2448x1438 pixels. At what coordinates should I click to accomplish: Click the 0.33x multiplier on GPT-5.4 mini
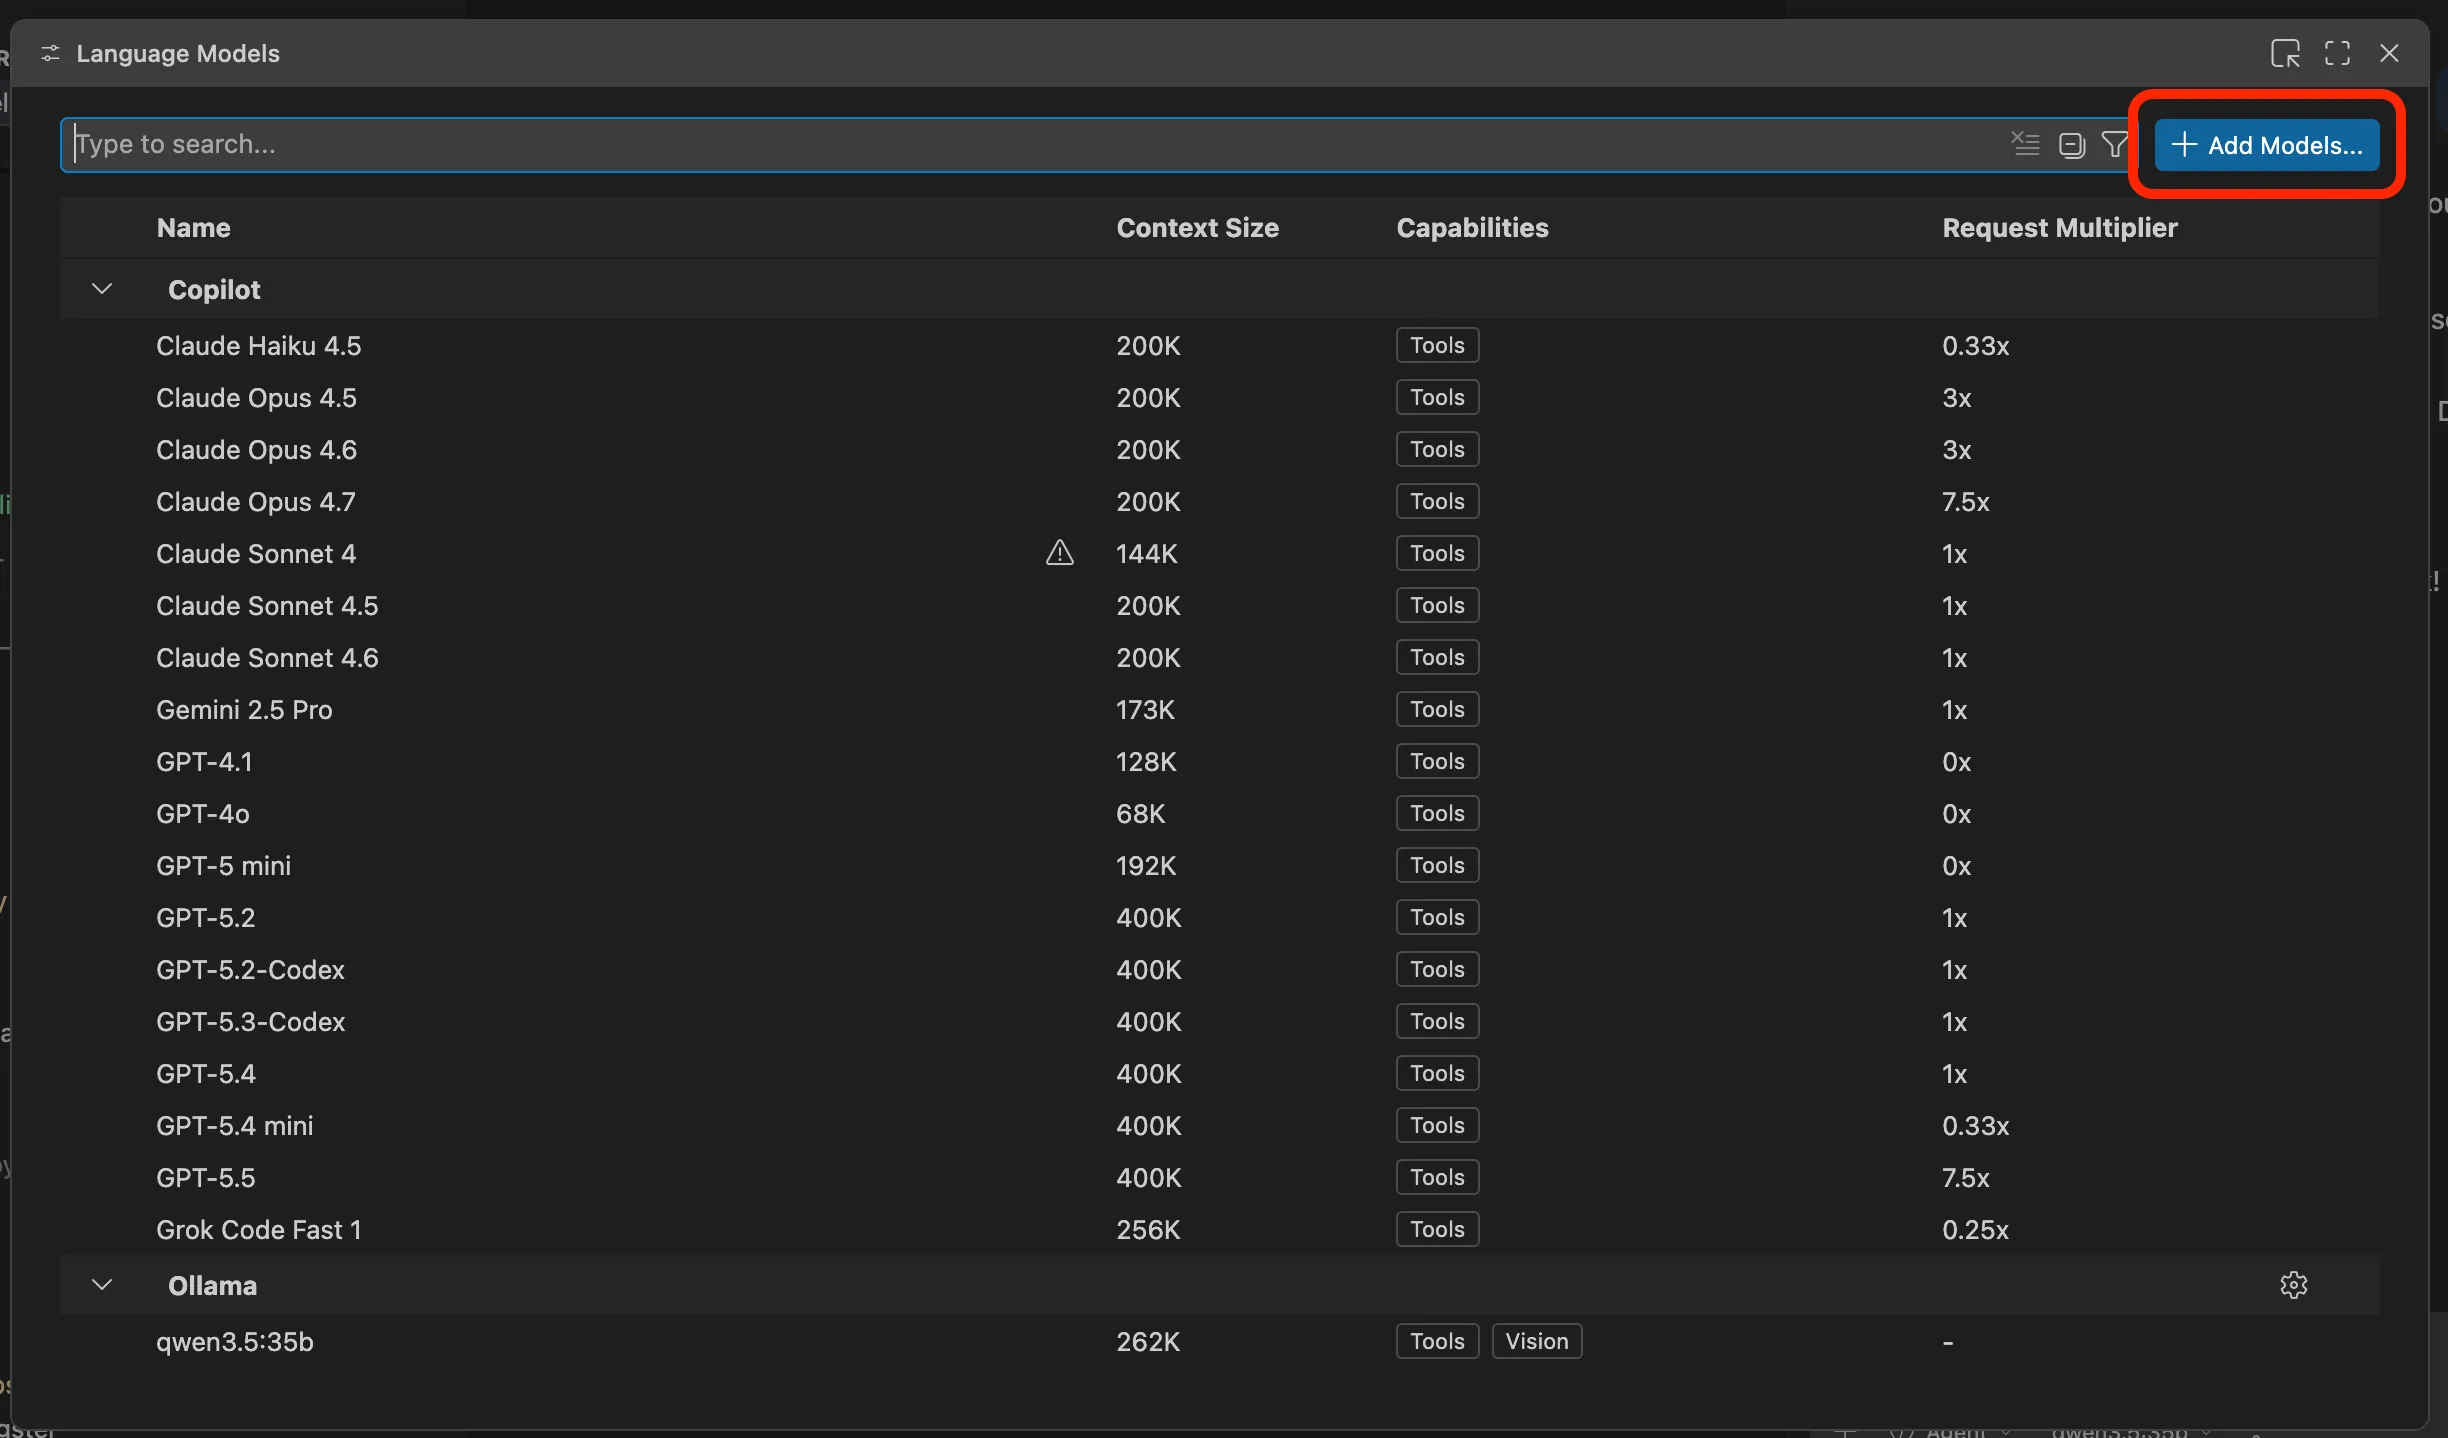pyautogui.click(x=1975, y=1126)
